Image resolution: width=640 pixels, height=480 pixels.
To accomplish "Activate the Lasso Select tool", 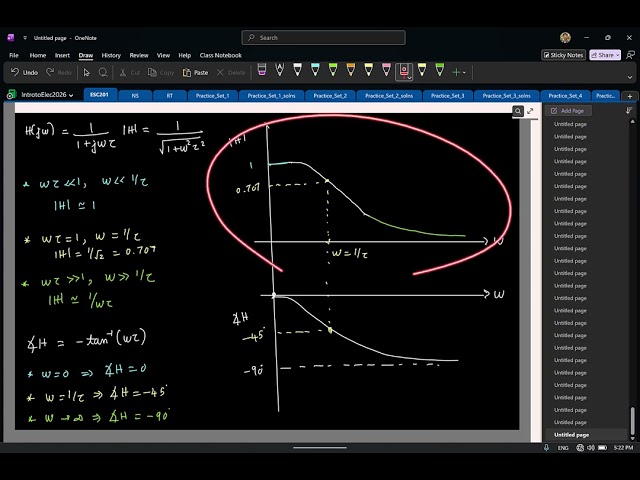I will click(x=103, y=72).
